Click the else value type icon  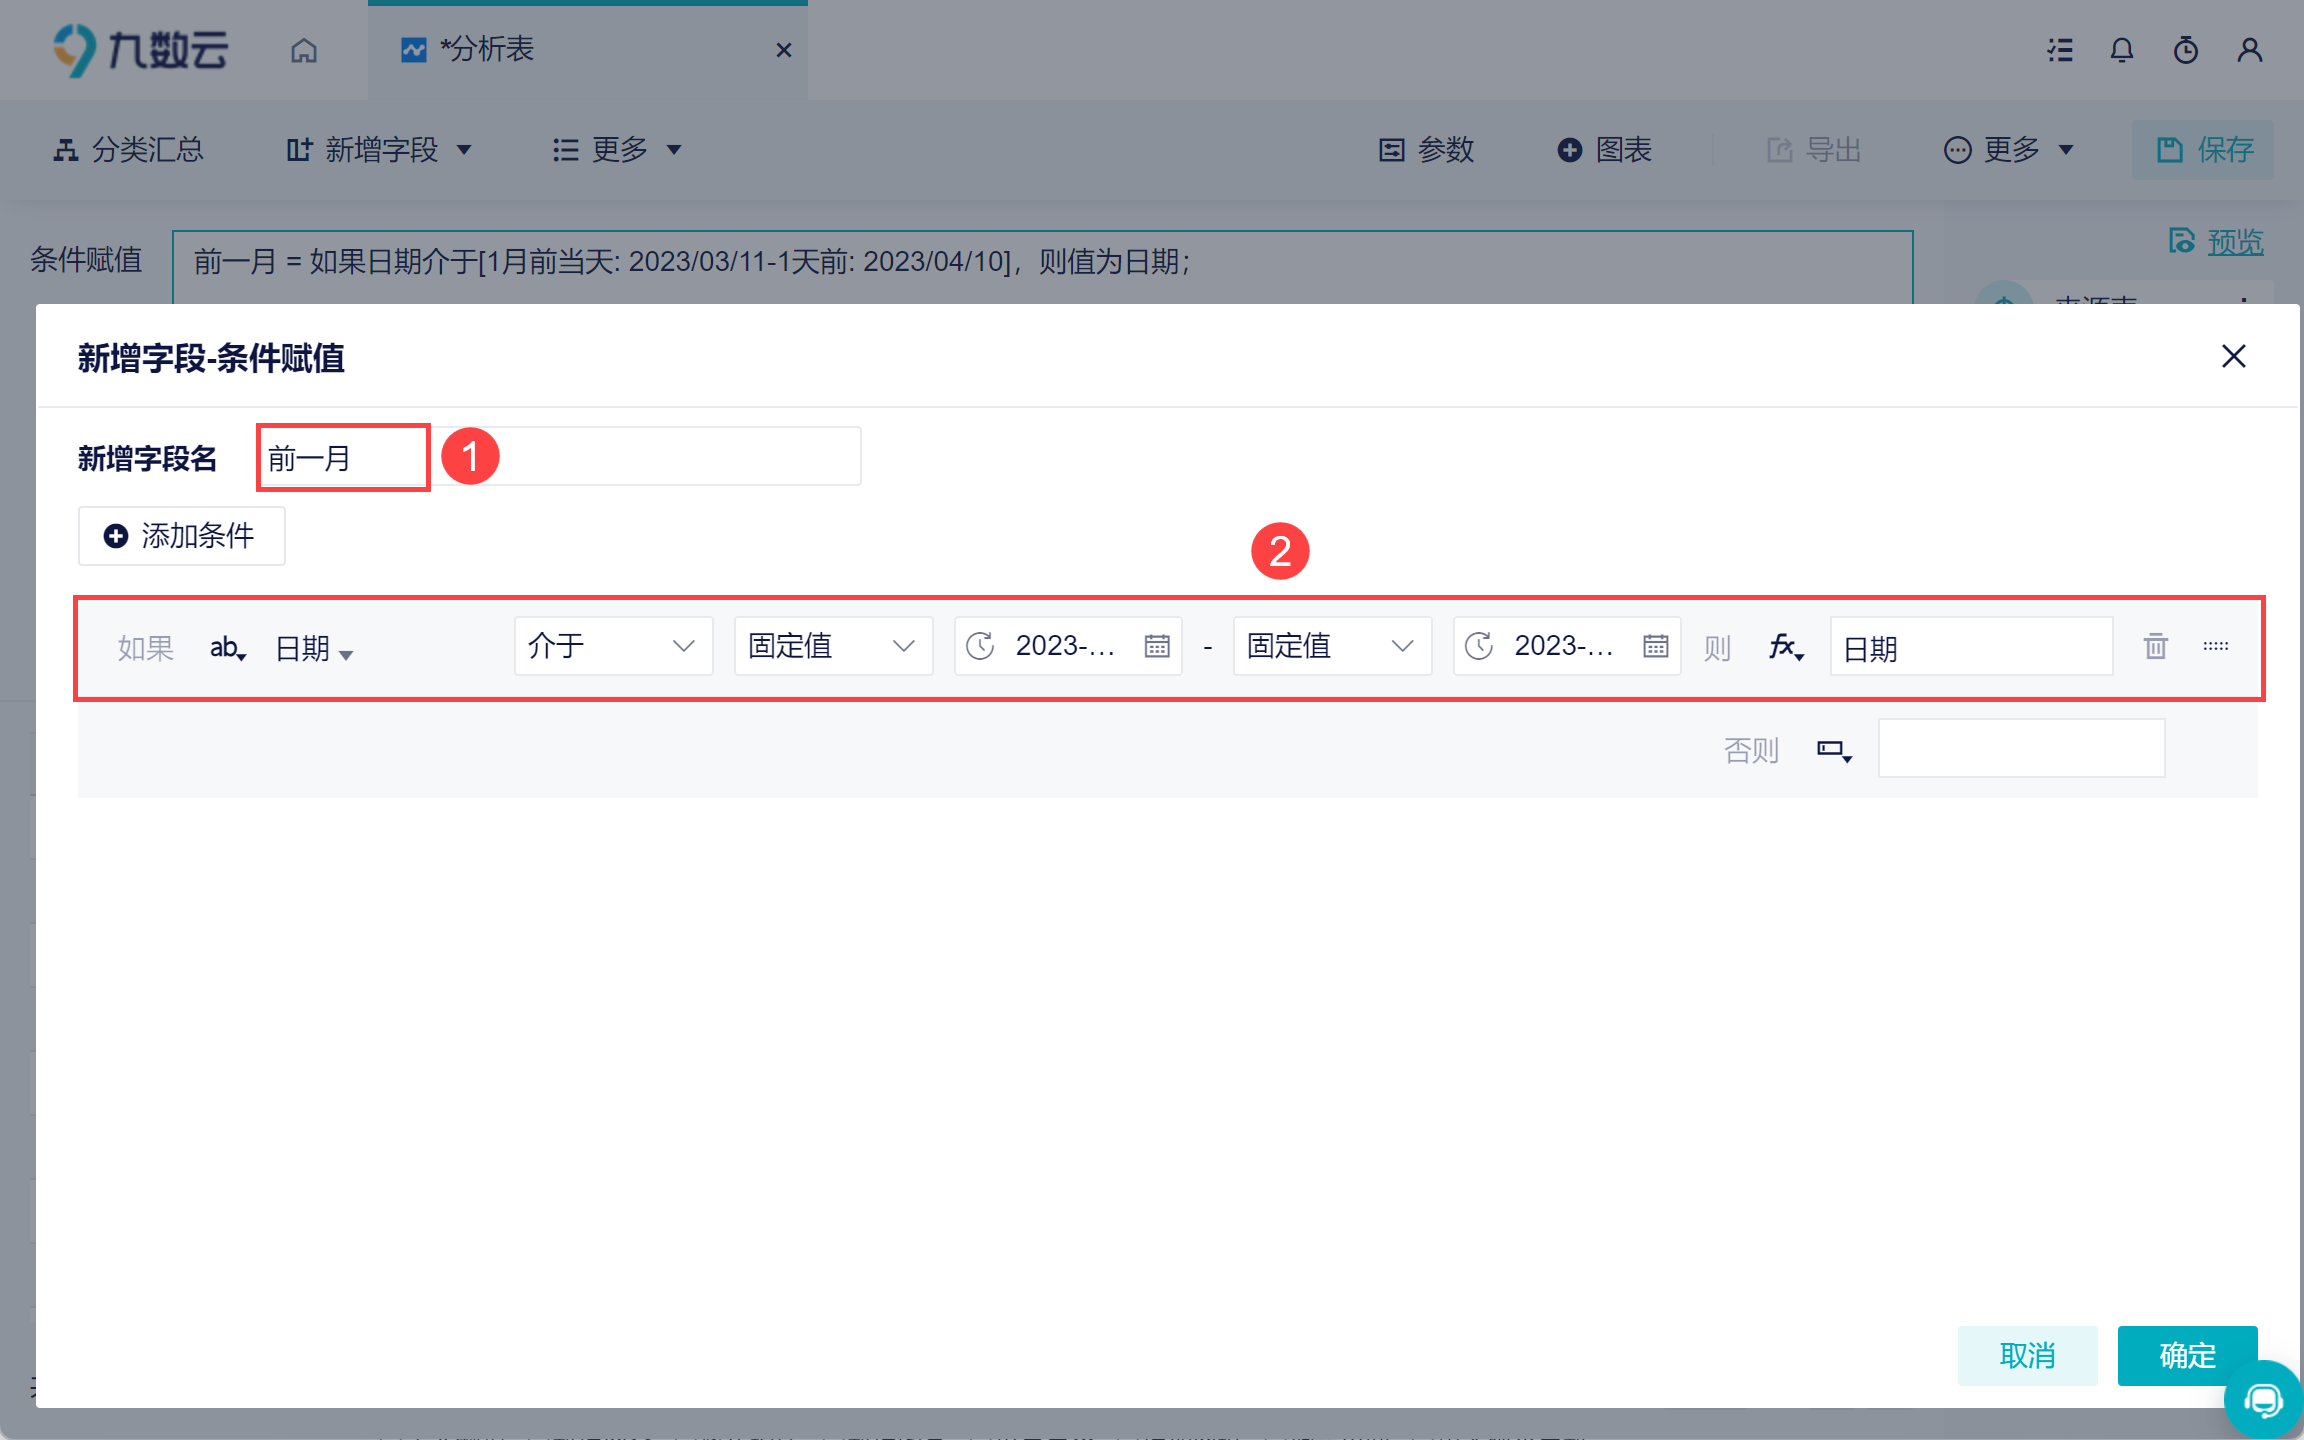click(1833, 750)
